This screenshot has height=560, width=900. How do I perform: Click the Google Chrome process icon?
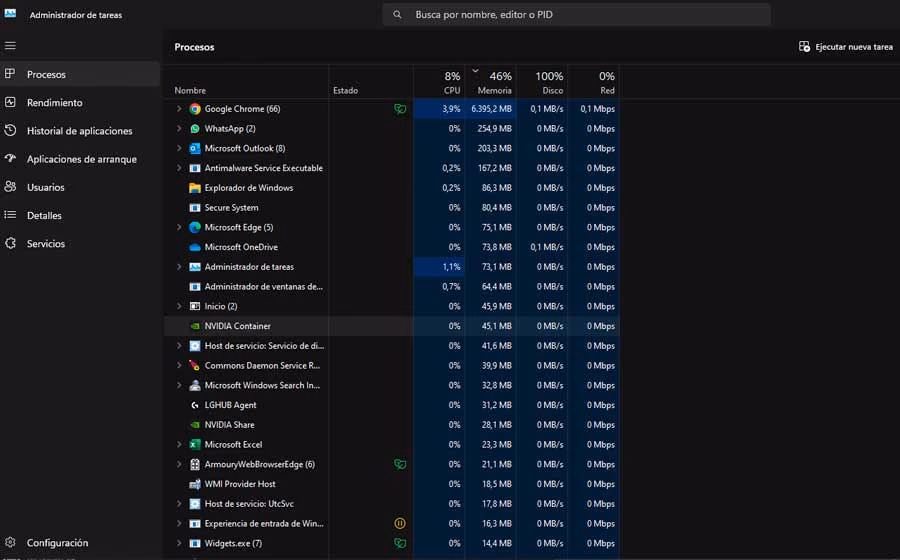(195, 109)
